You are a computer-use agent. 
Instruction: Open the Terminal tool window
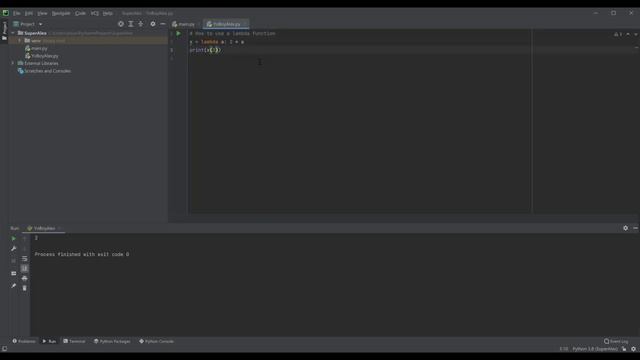point(74,341)
